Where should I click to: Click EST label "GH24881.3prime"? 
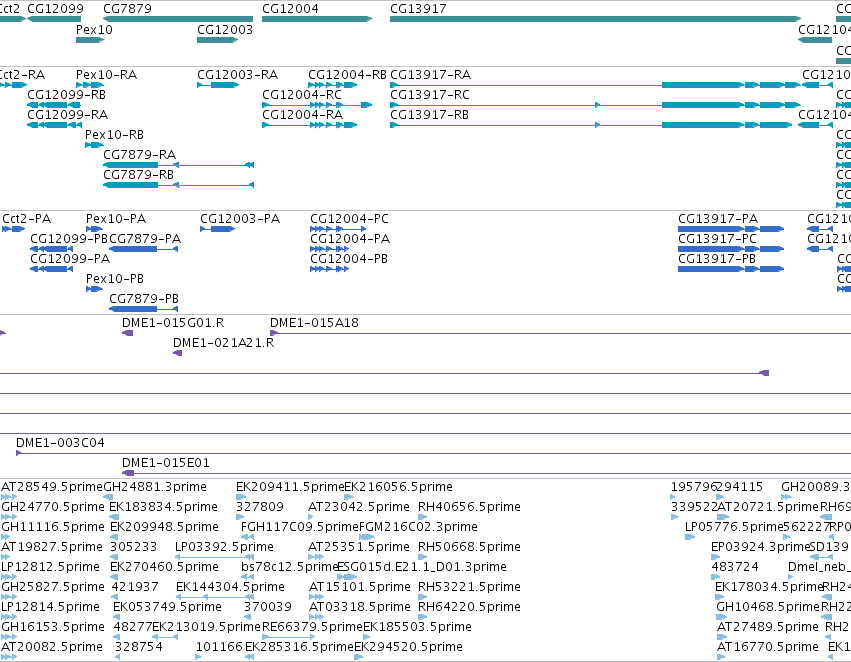tap(155, 487)
